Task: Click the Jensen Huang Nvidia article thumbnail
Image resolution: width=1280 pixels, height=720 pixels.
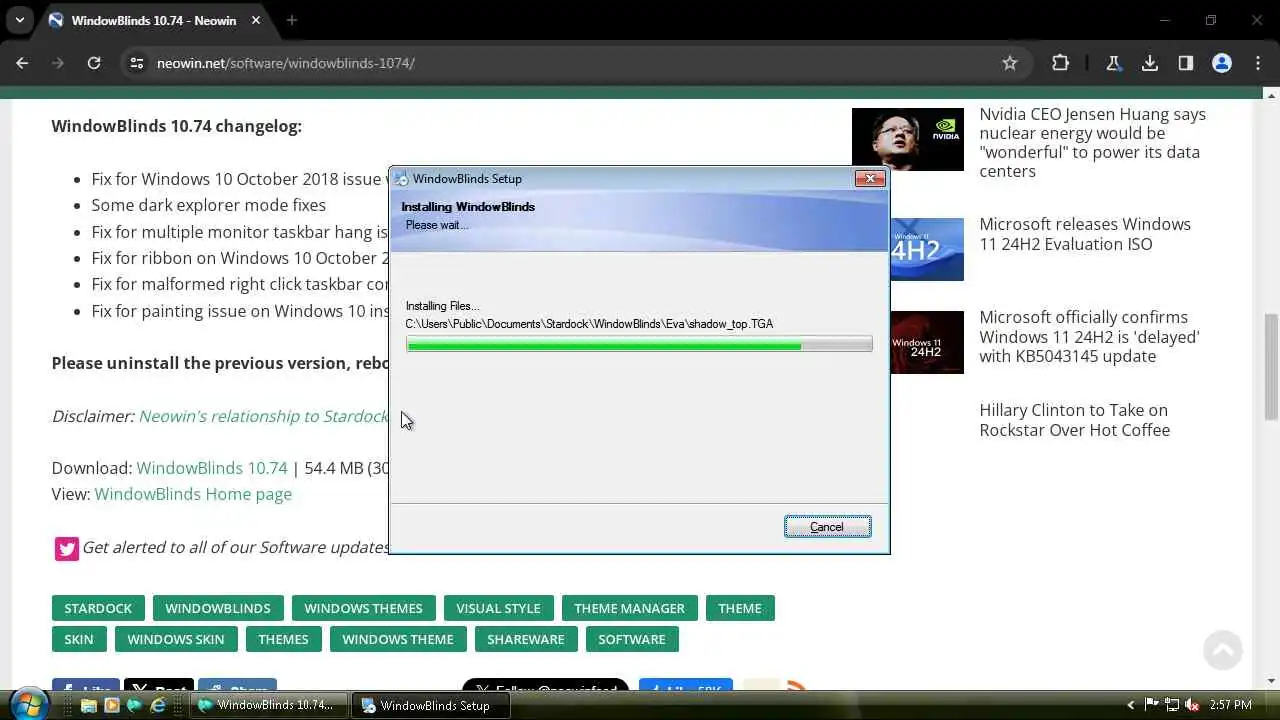Action: [908, 139]
